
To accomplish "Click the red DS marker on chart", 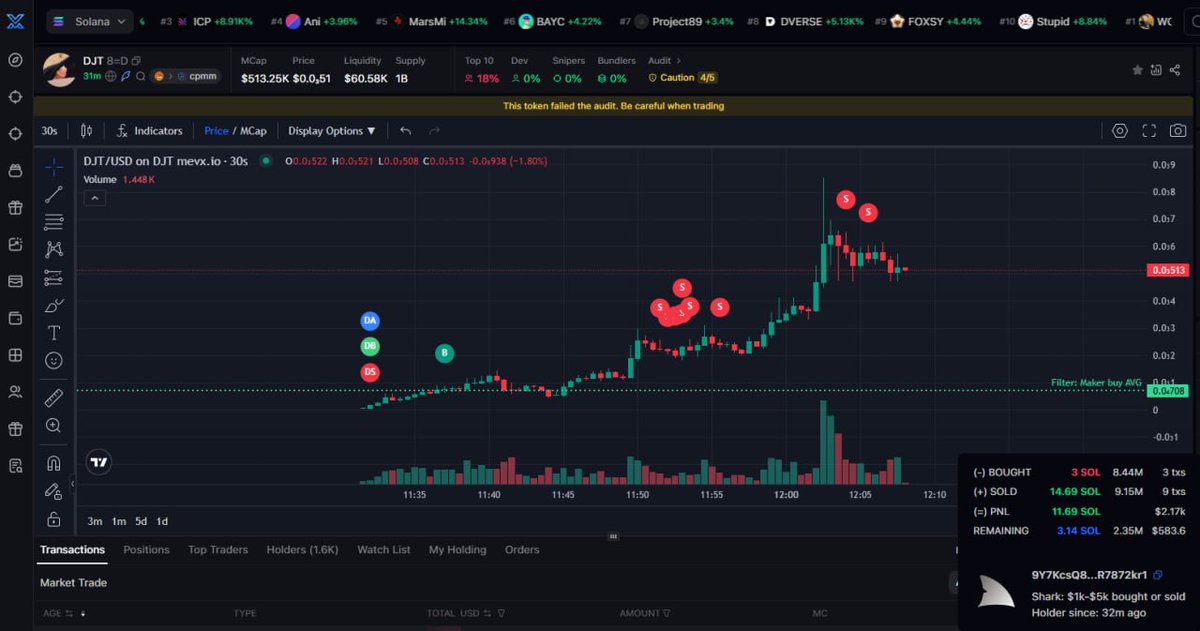I will (x=370, y=373).
